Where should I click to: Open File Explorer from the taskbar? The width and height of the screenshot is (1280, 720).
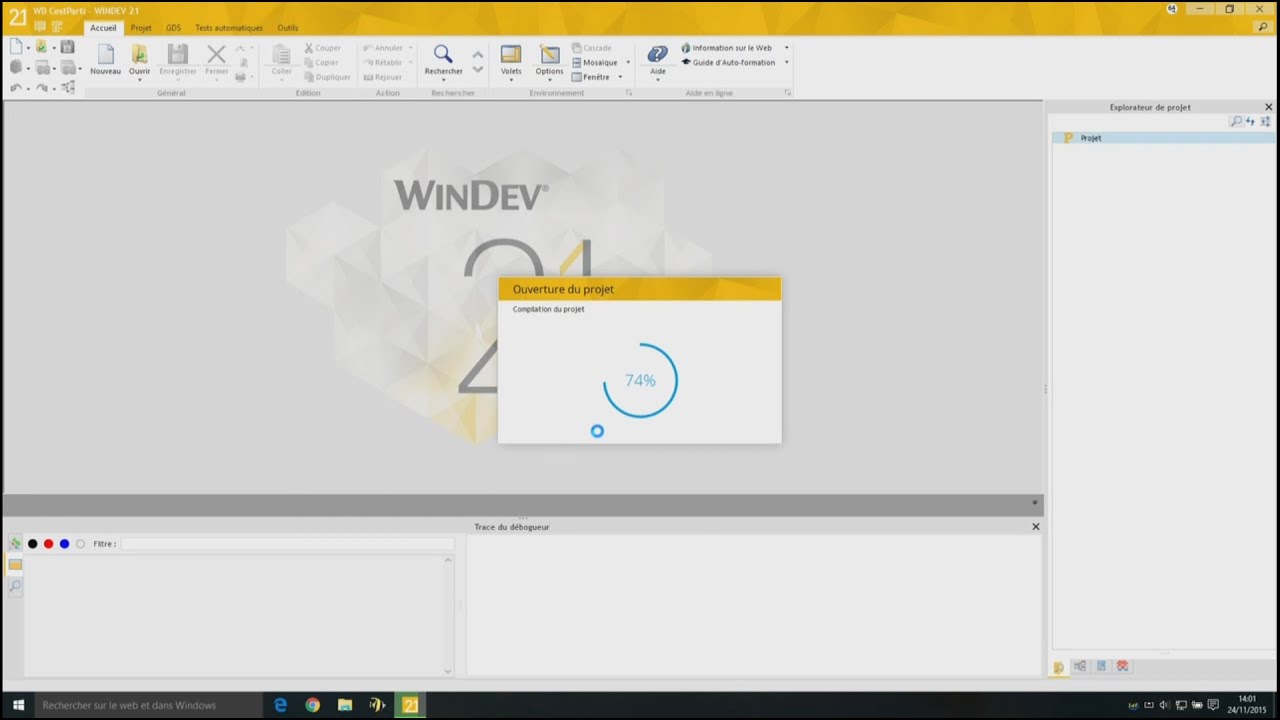[345, 705]
